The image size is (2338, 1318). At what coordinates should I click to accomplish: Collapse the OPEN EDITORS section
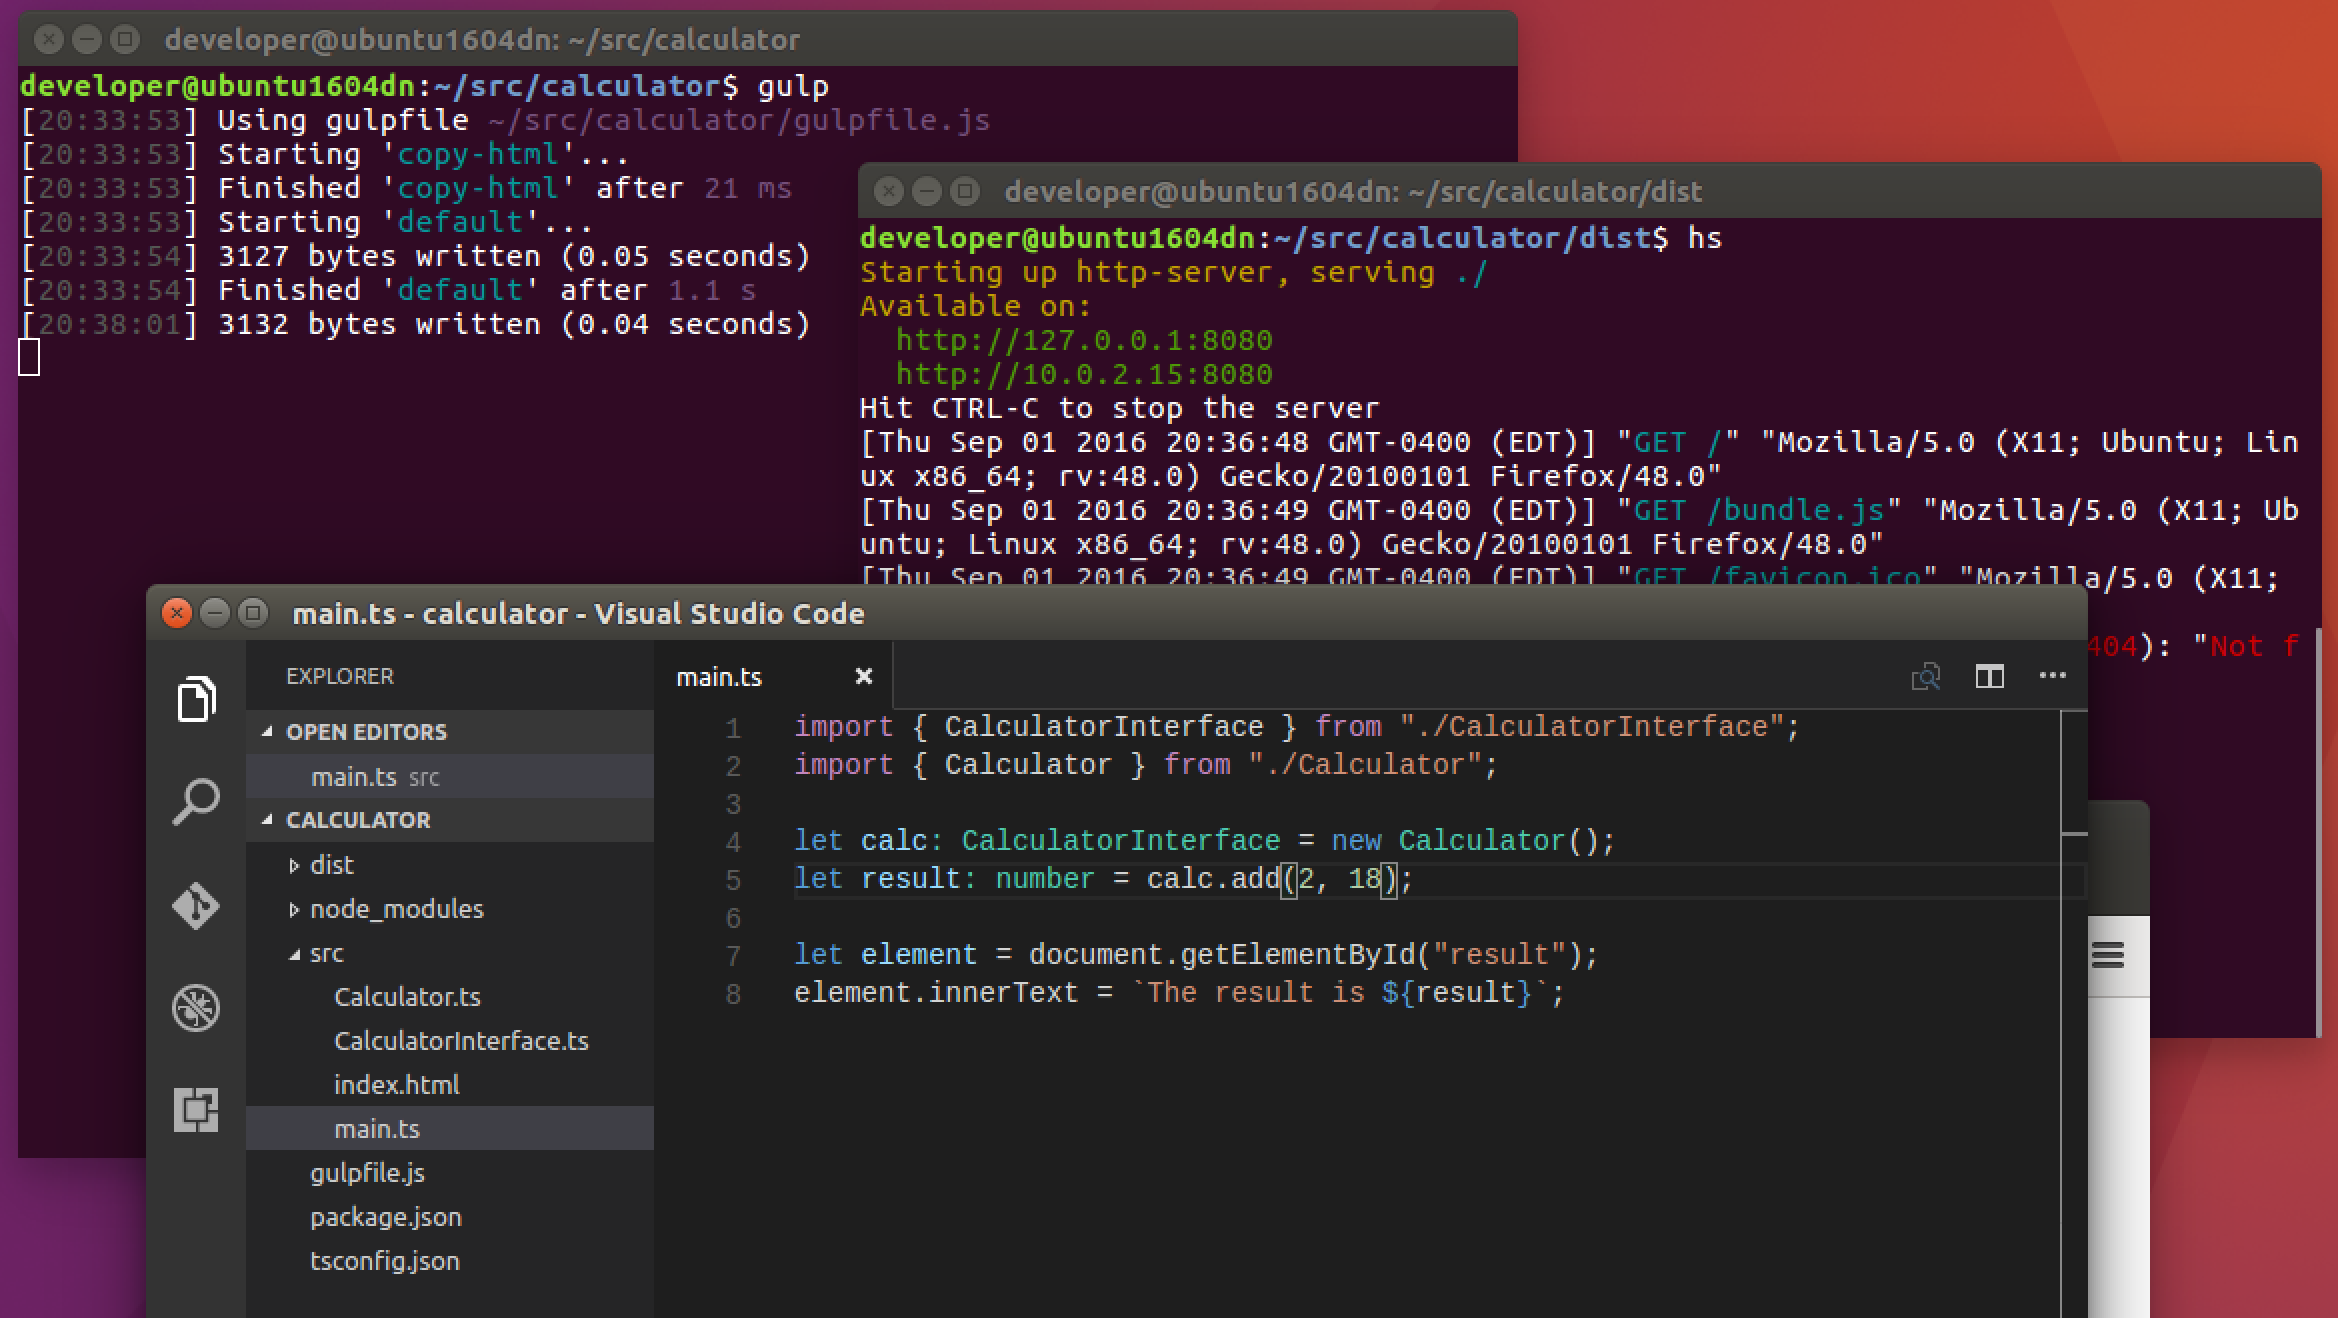[366, 732]
